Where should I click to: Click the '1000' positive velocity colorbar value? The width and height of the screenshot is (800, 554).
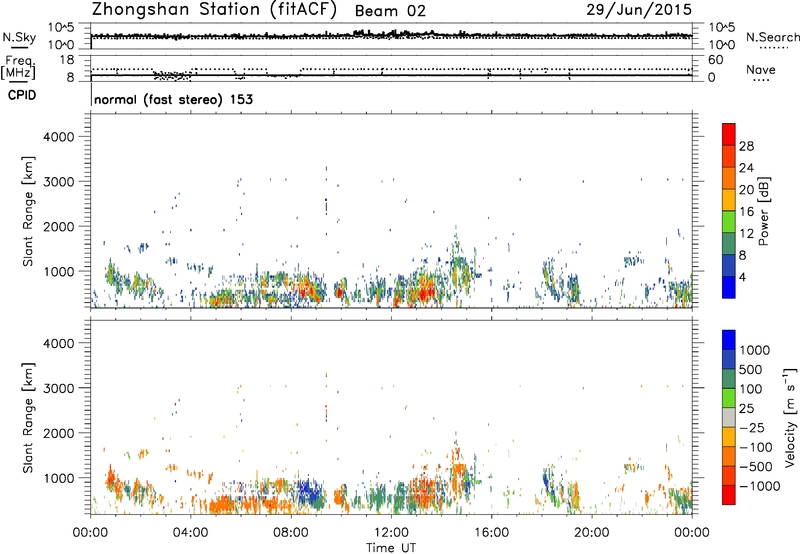click(754, 350)
